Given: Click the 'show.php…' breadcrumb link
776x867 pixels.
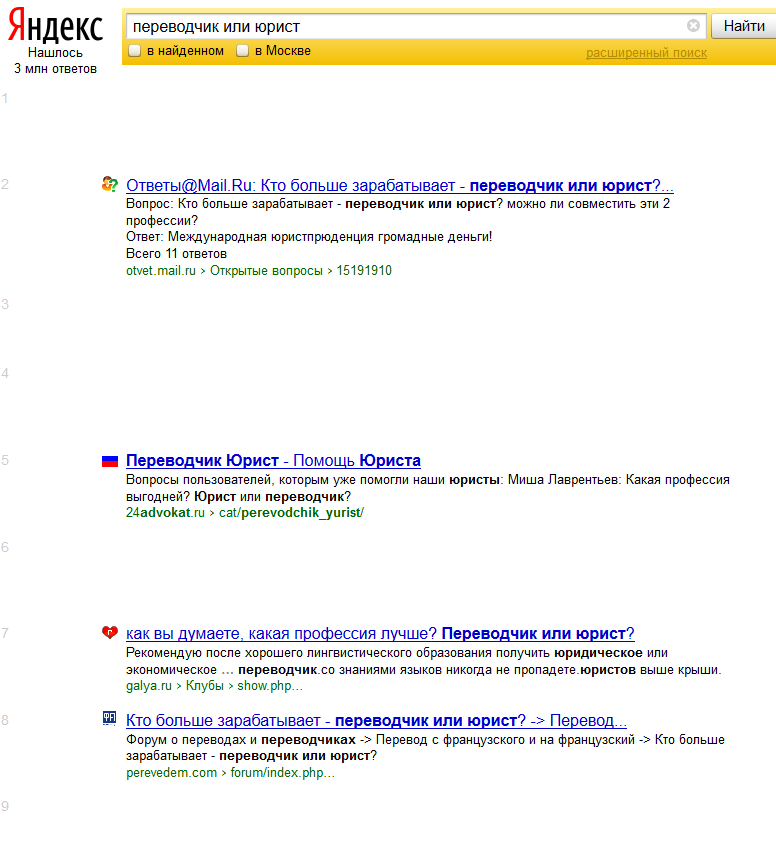Looking at the screenshot, I should click(x=270, y=686).
